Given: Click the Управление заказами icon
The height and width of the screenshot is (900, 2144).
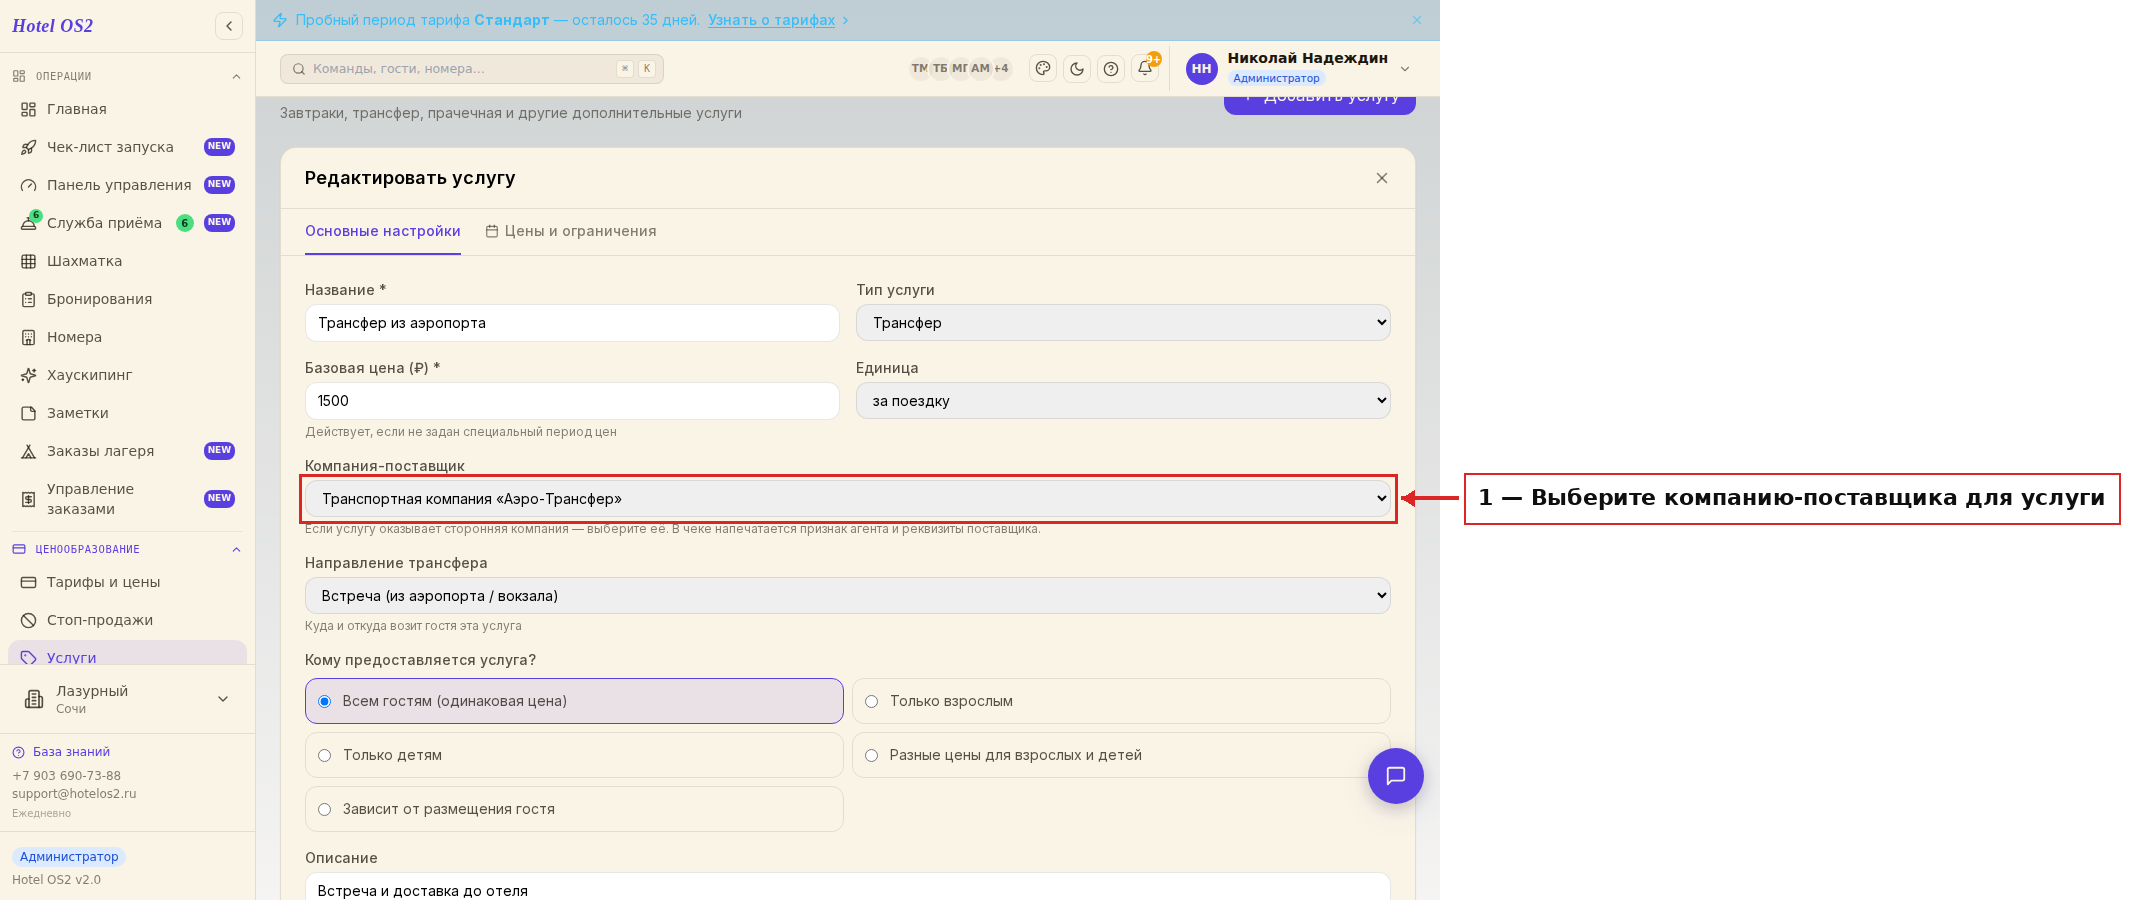Looking at the screenshot, I should click(29, 499).
